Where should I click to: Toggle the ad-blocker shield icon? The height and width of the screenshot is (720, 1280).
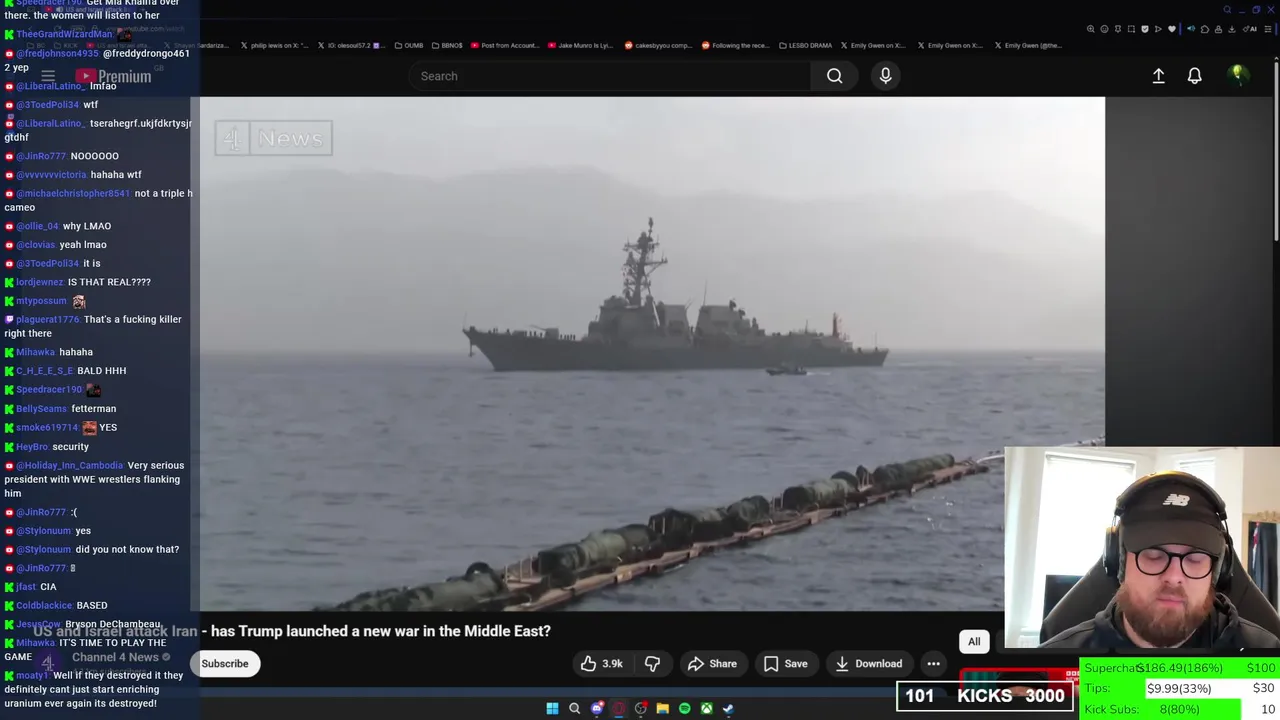(1145, 29)
